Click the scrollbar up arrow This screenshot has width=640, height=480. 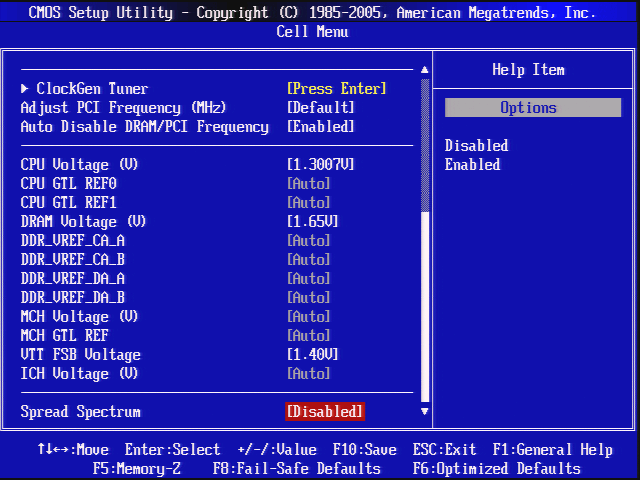click(x=424, y=70)
